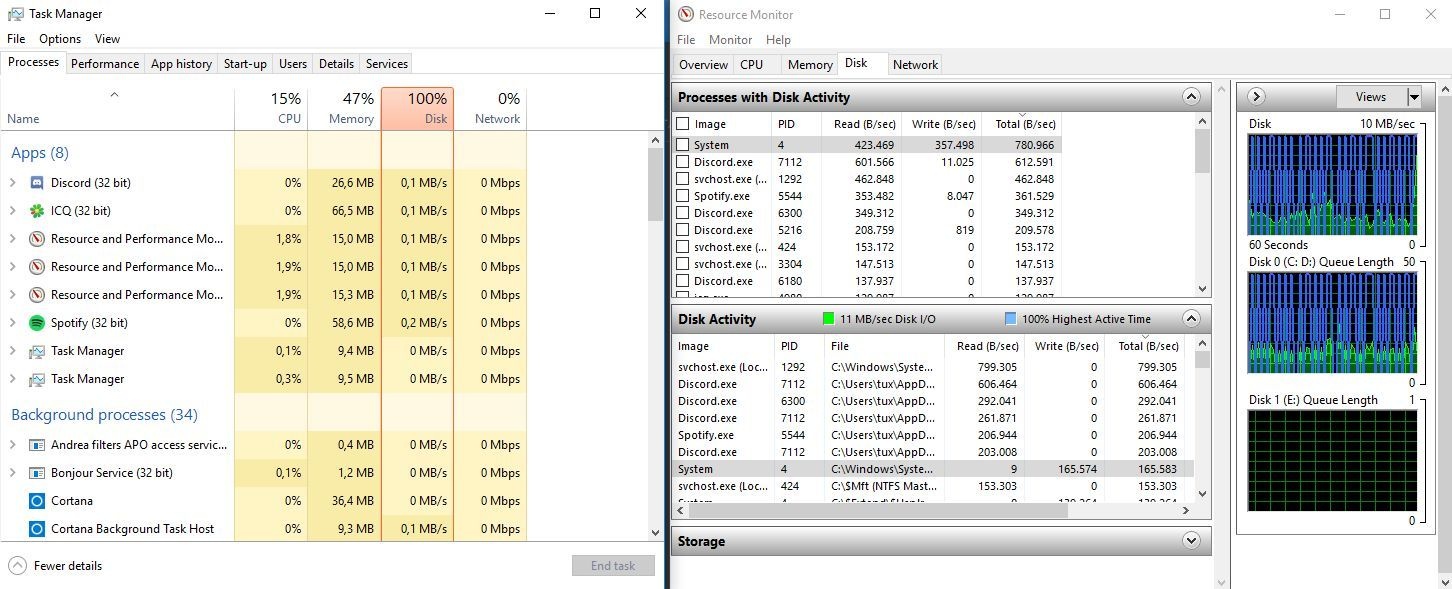Image resolution: width=1452 pixels, height=589 pixels.
Task: Click the Disk 10 MB/sec graph
Action: [1331, 184]
